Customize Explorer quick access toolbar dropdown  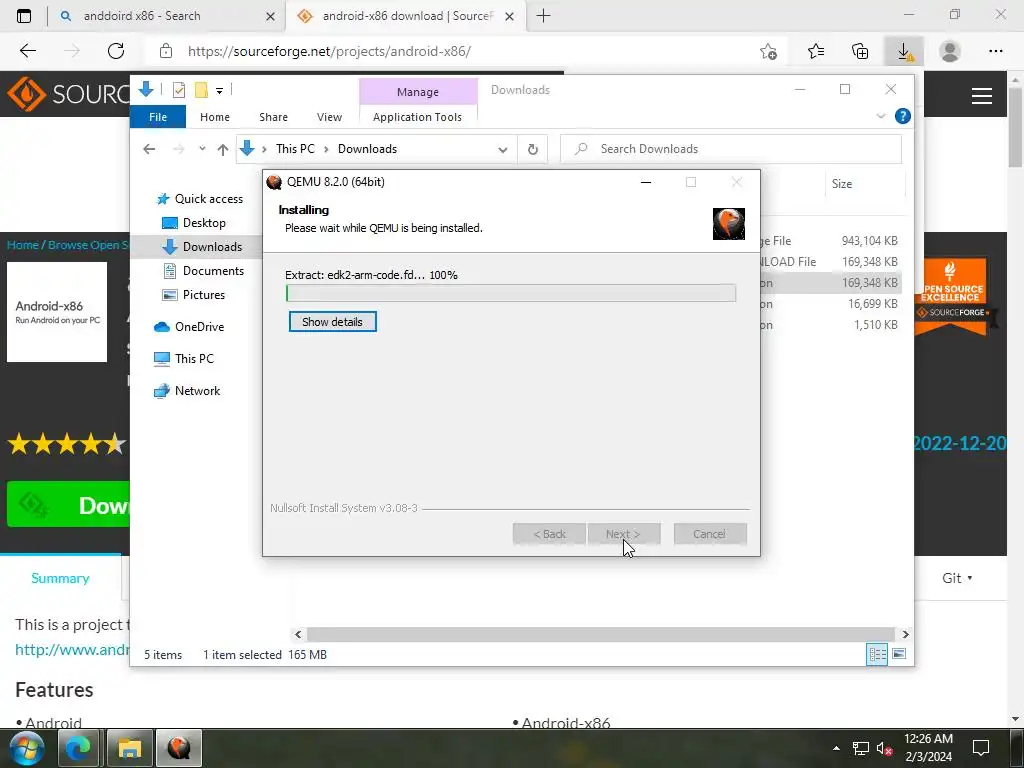click(x=219, y=91)
